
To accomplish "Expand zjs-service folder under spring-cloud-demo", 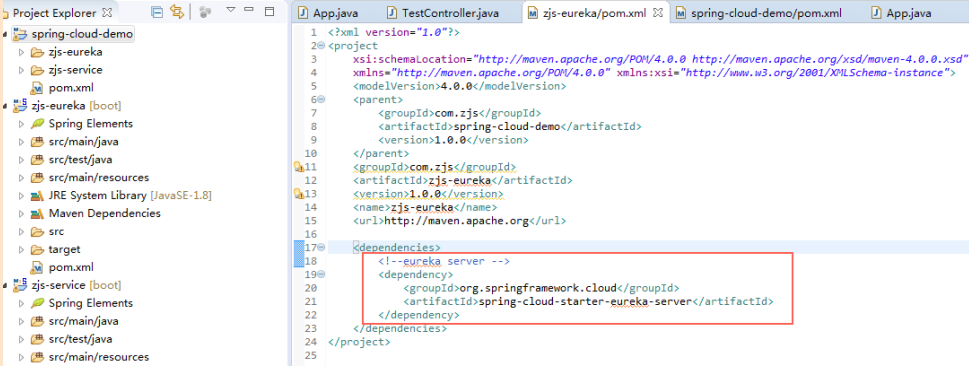I will tap(22, 70).
